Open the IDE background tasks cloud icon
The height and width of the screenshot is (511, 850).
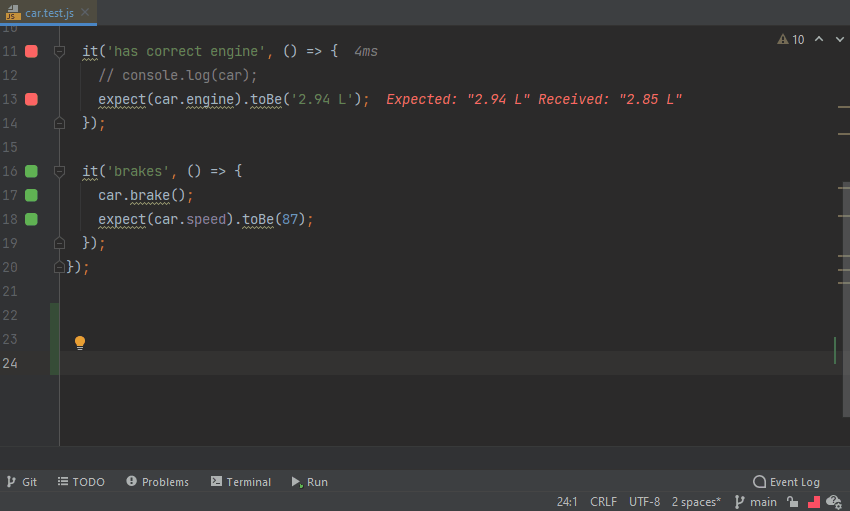pyautogui.click(x=833, y=502)
